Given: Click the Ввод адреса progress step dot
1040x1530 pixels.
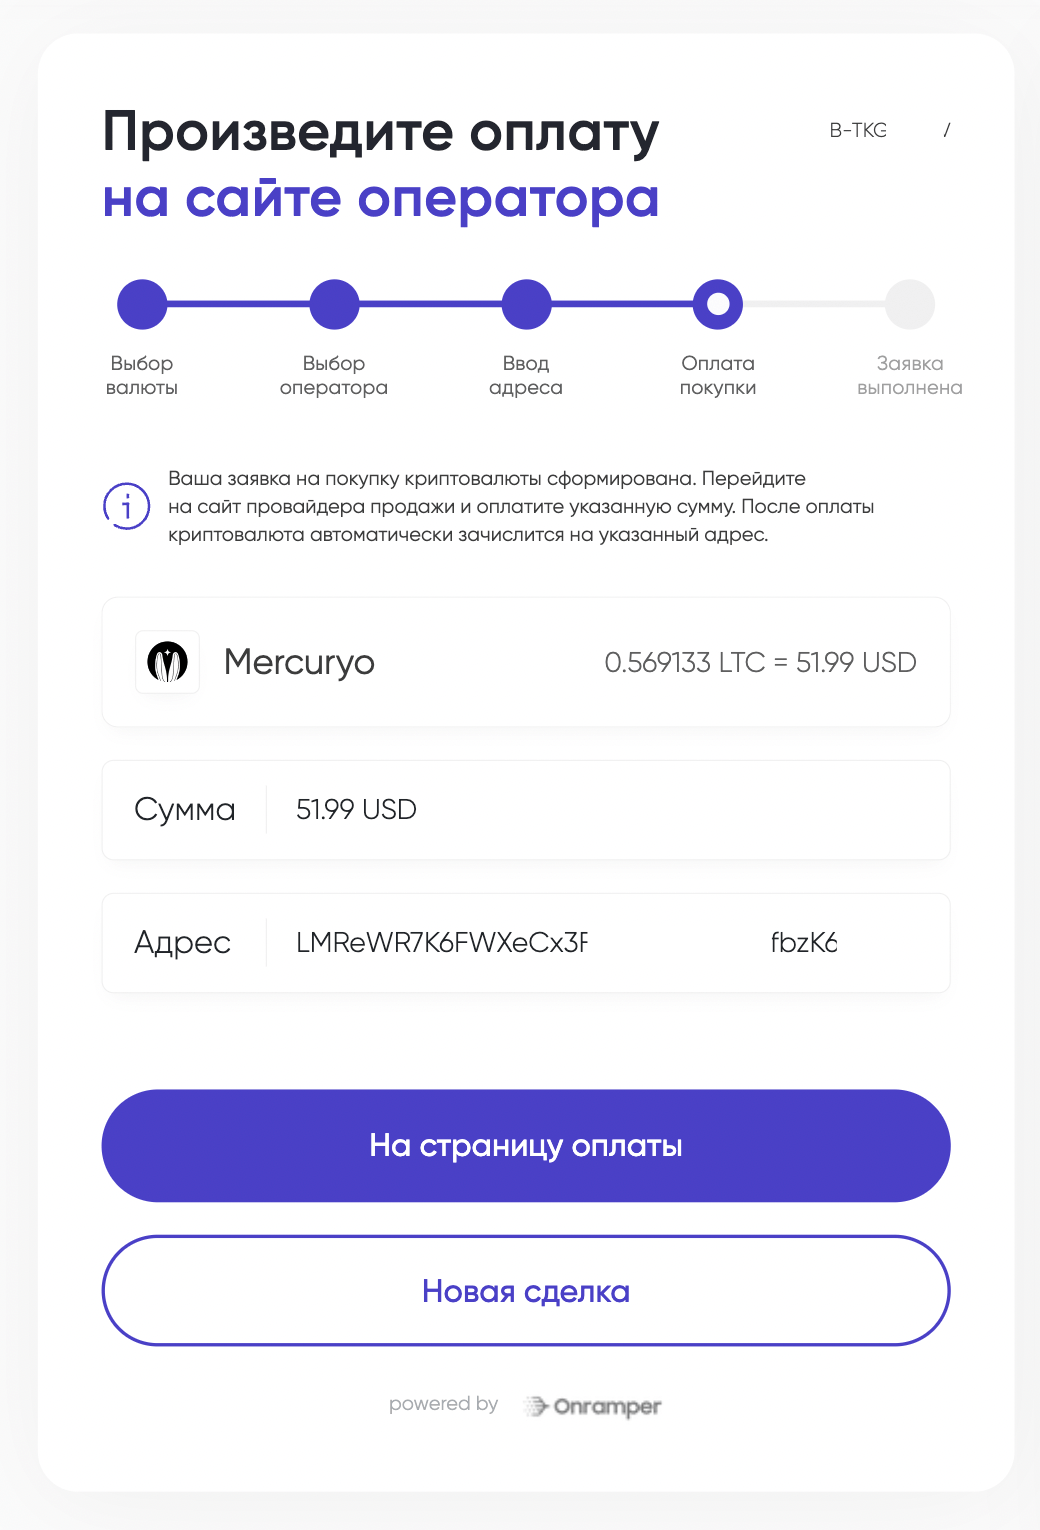Looking at the screenshot, I should 525,304.
